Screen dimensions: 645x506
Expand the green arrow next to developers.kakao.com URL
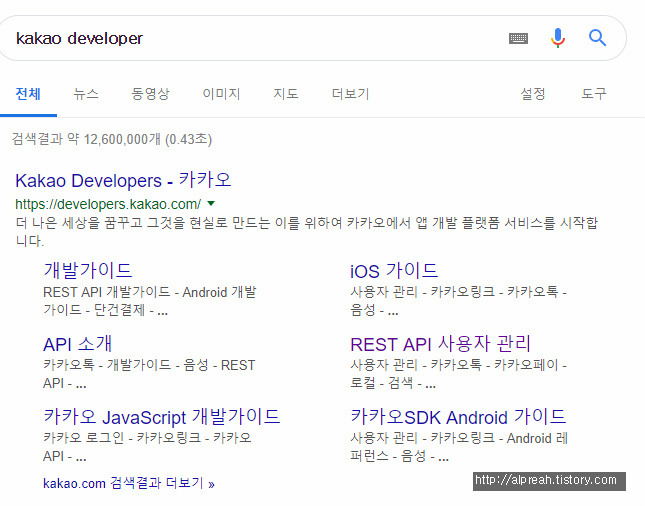pyautogui.click(x=211, y=203)
